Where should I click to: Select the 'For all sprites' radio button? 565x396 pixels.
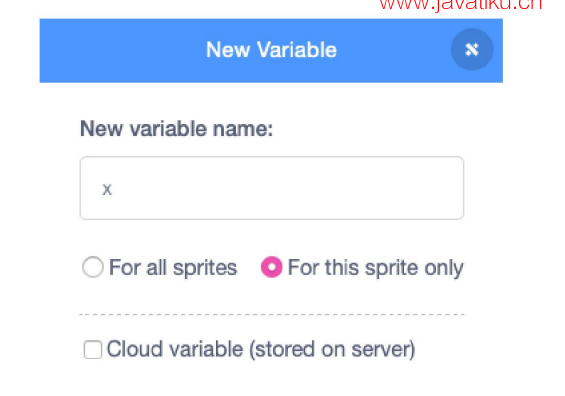[x=93, y=267]
